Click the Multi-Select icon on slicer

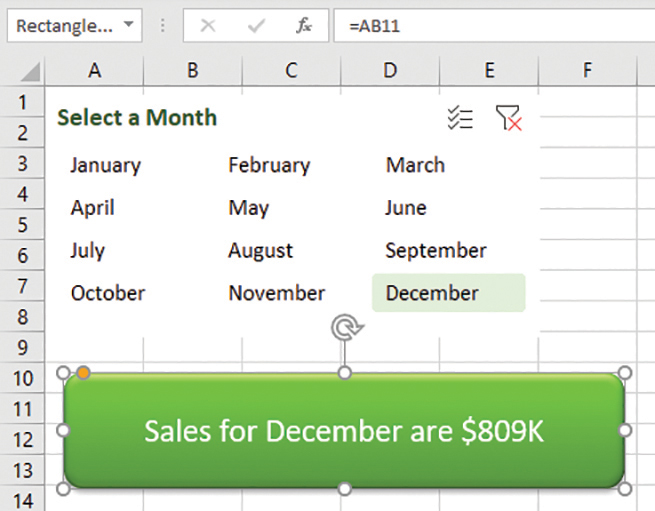460,118
